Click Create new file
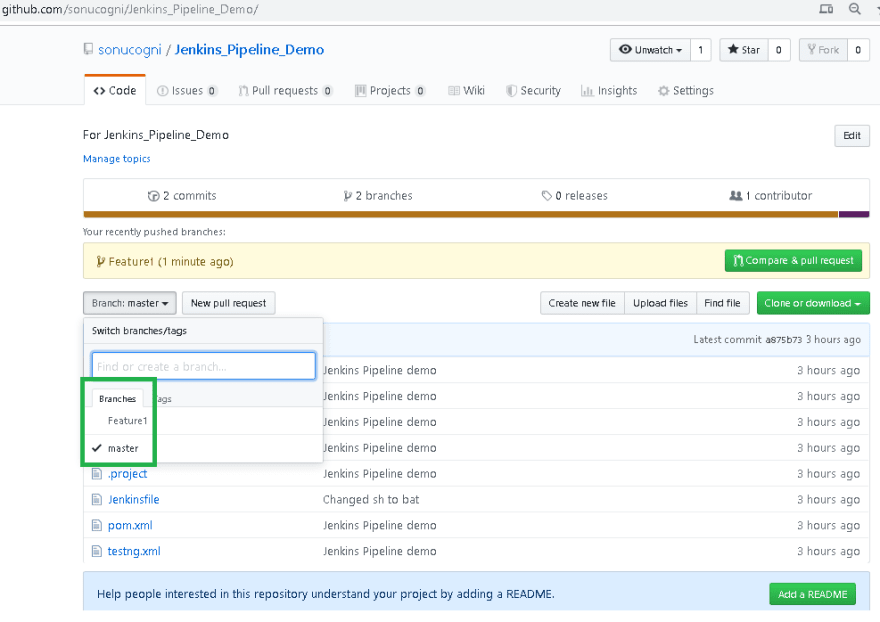The image size is (880, 622). click(582, 303)
